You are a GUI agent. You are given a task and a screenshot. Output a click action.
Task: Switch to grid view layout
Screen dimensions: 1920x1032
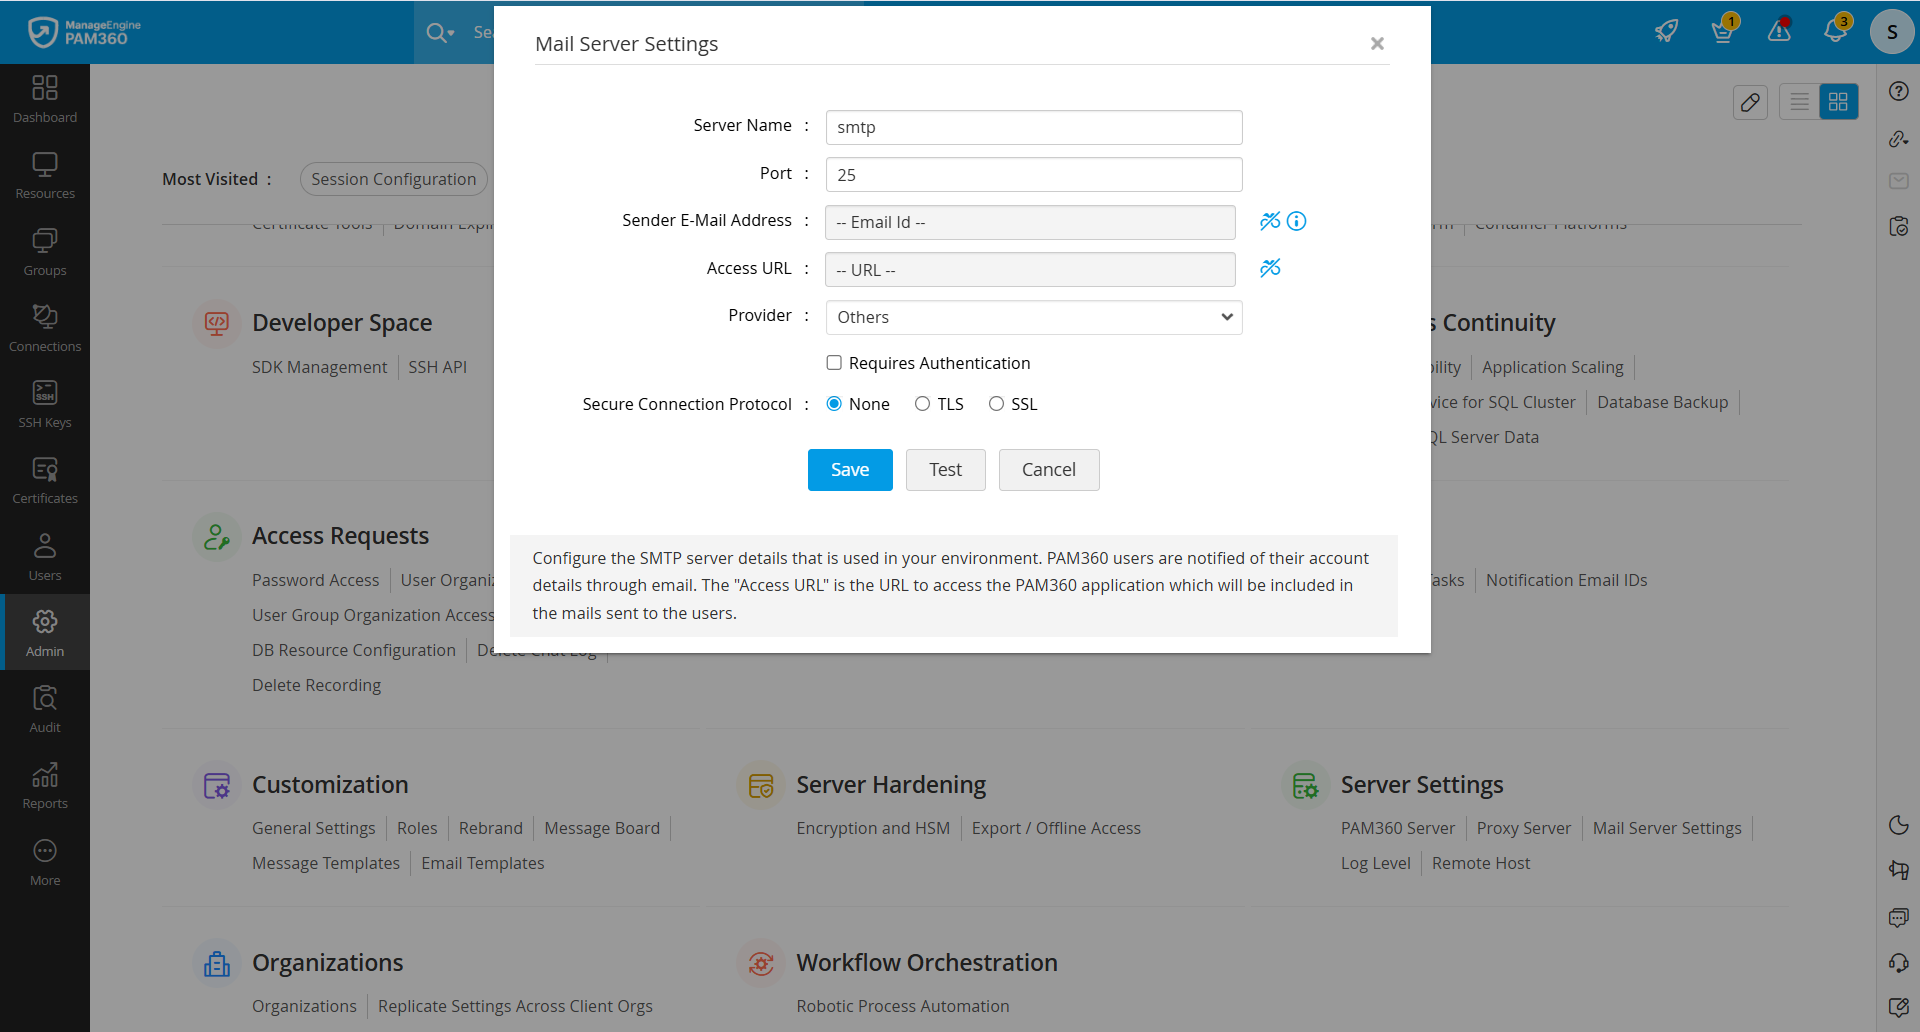click(x=1839, y=101)
